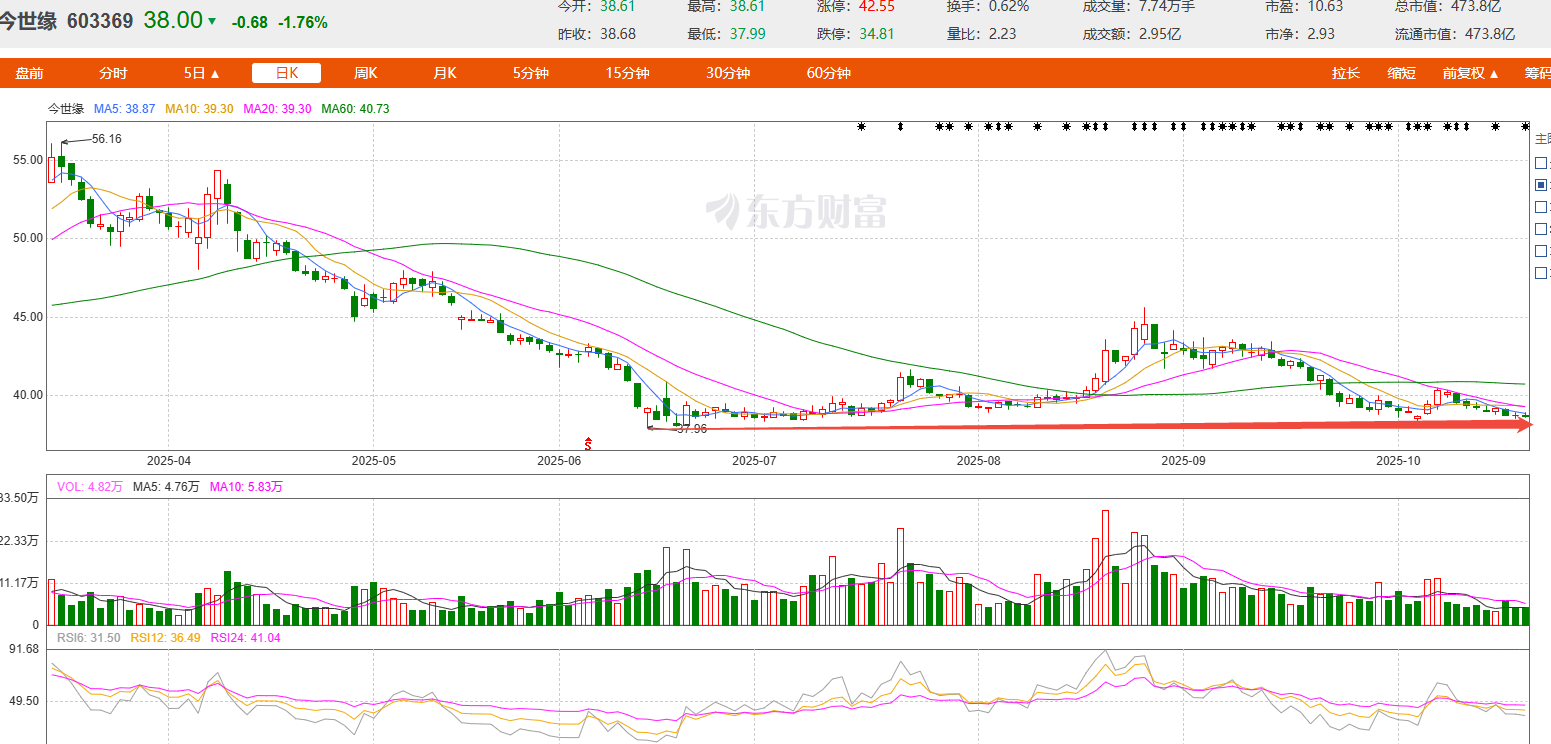This screenshot has height=744, width=1551.
Task: Select the 月K monthly chart tab
Action: click(x=444, y=73)
